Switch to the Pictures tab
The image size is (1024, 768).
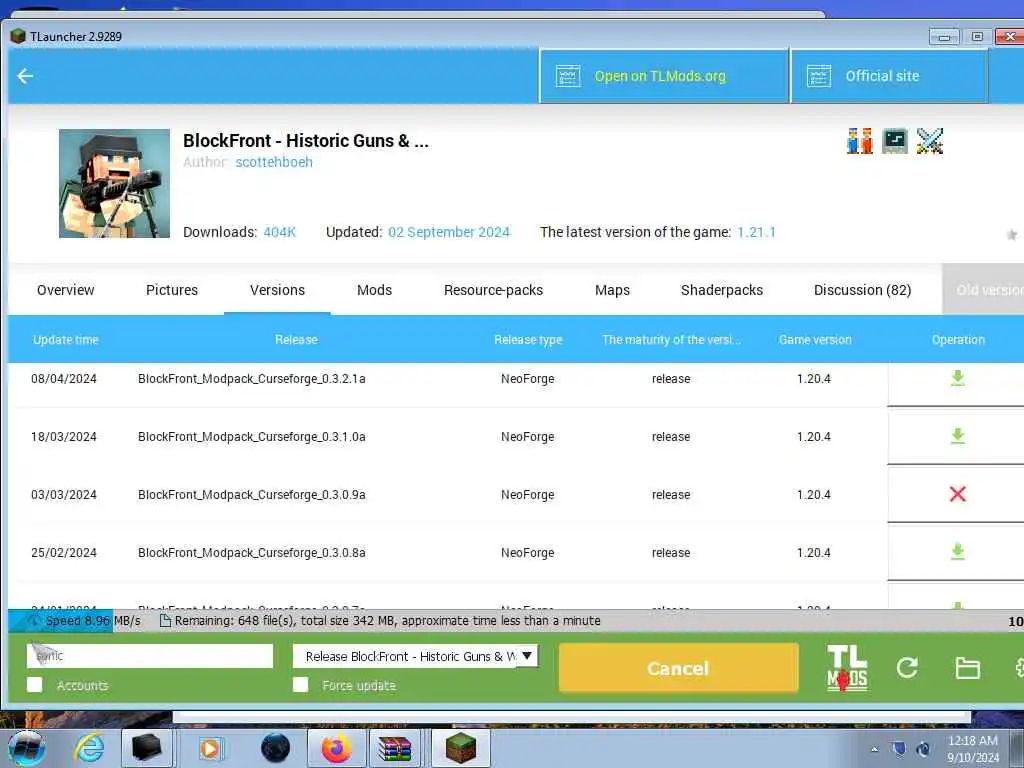tap(172, 290)
